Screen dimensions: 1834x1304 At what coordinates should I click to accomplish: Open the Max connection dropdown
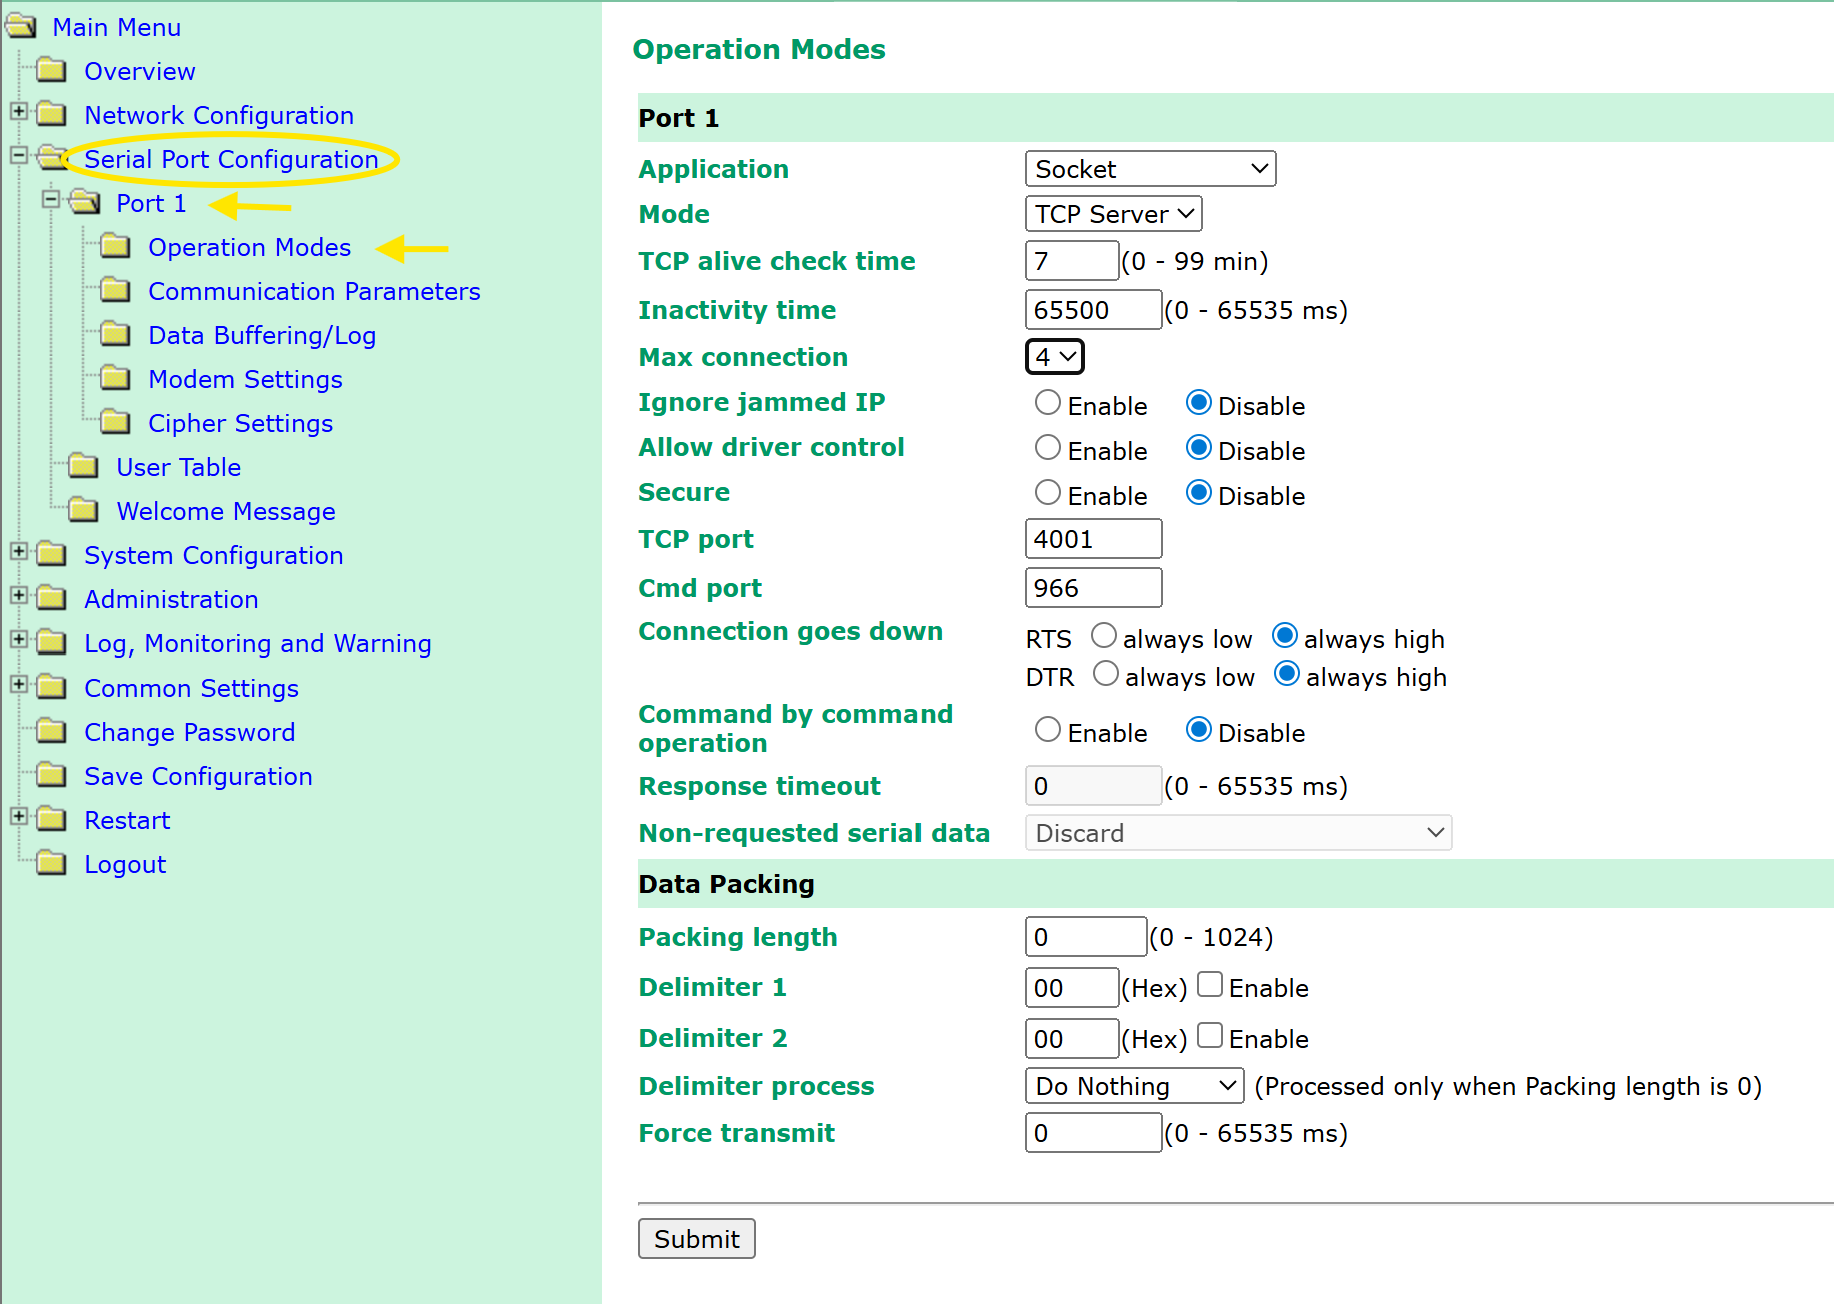[x=1055, y=357]
